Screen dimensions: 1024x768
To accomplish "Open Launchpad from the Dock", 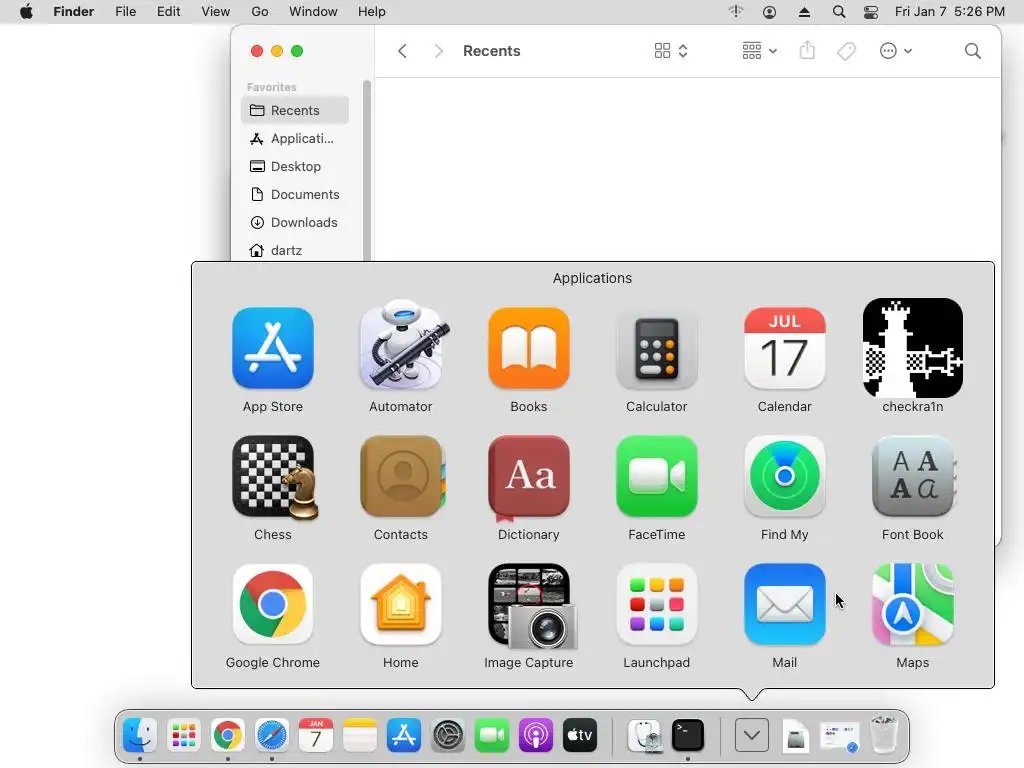I will (184, 735).
